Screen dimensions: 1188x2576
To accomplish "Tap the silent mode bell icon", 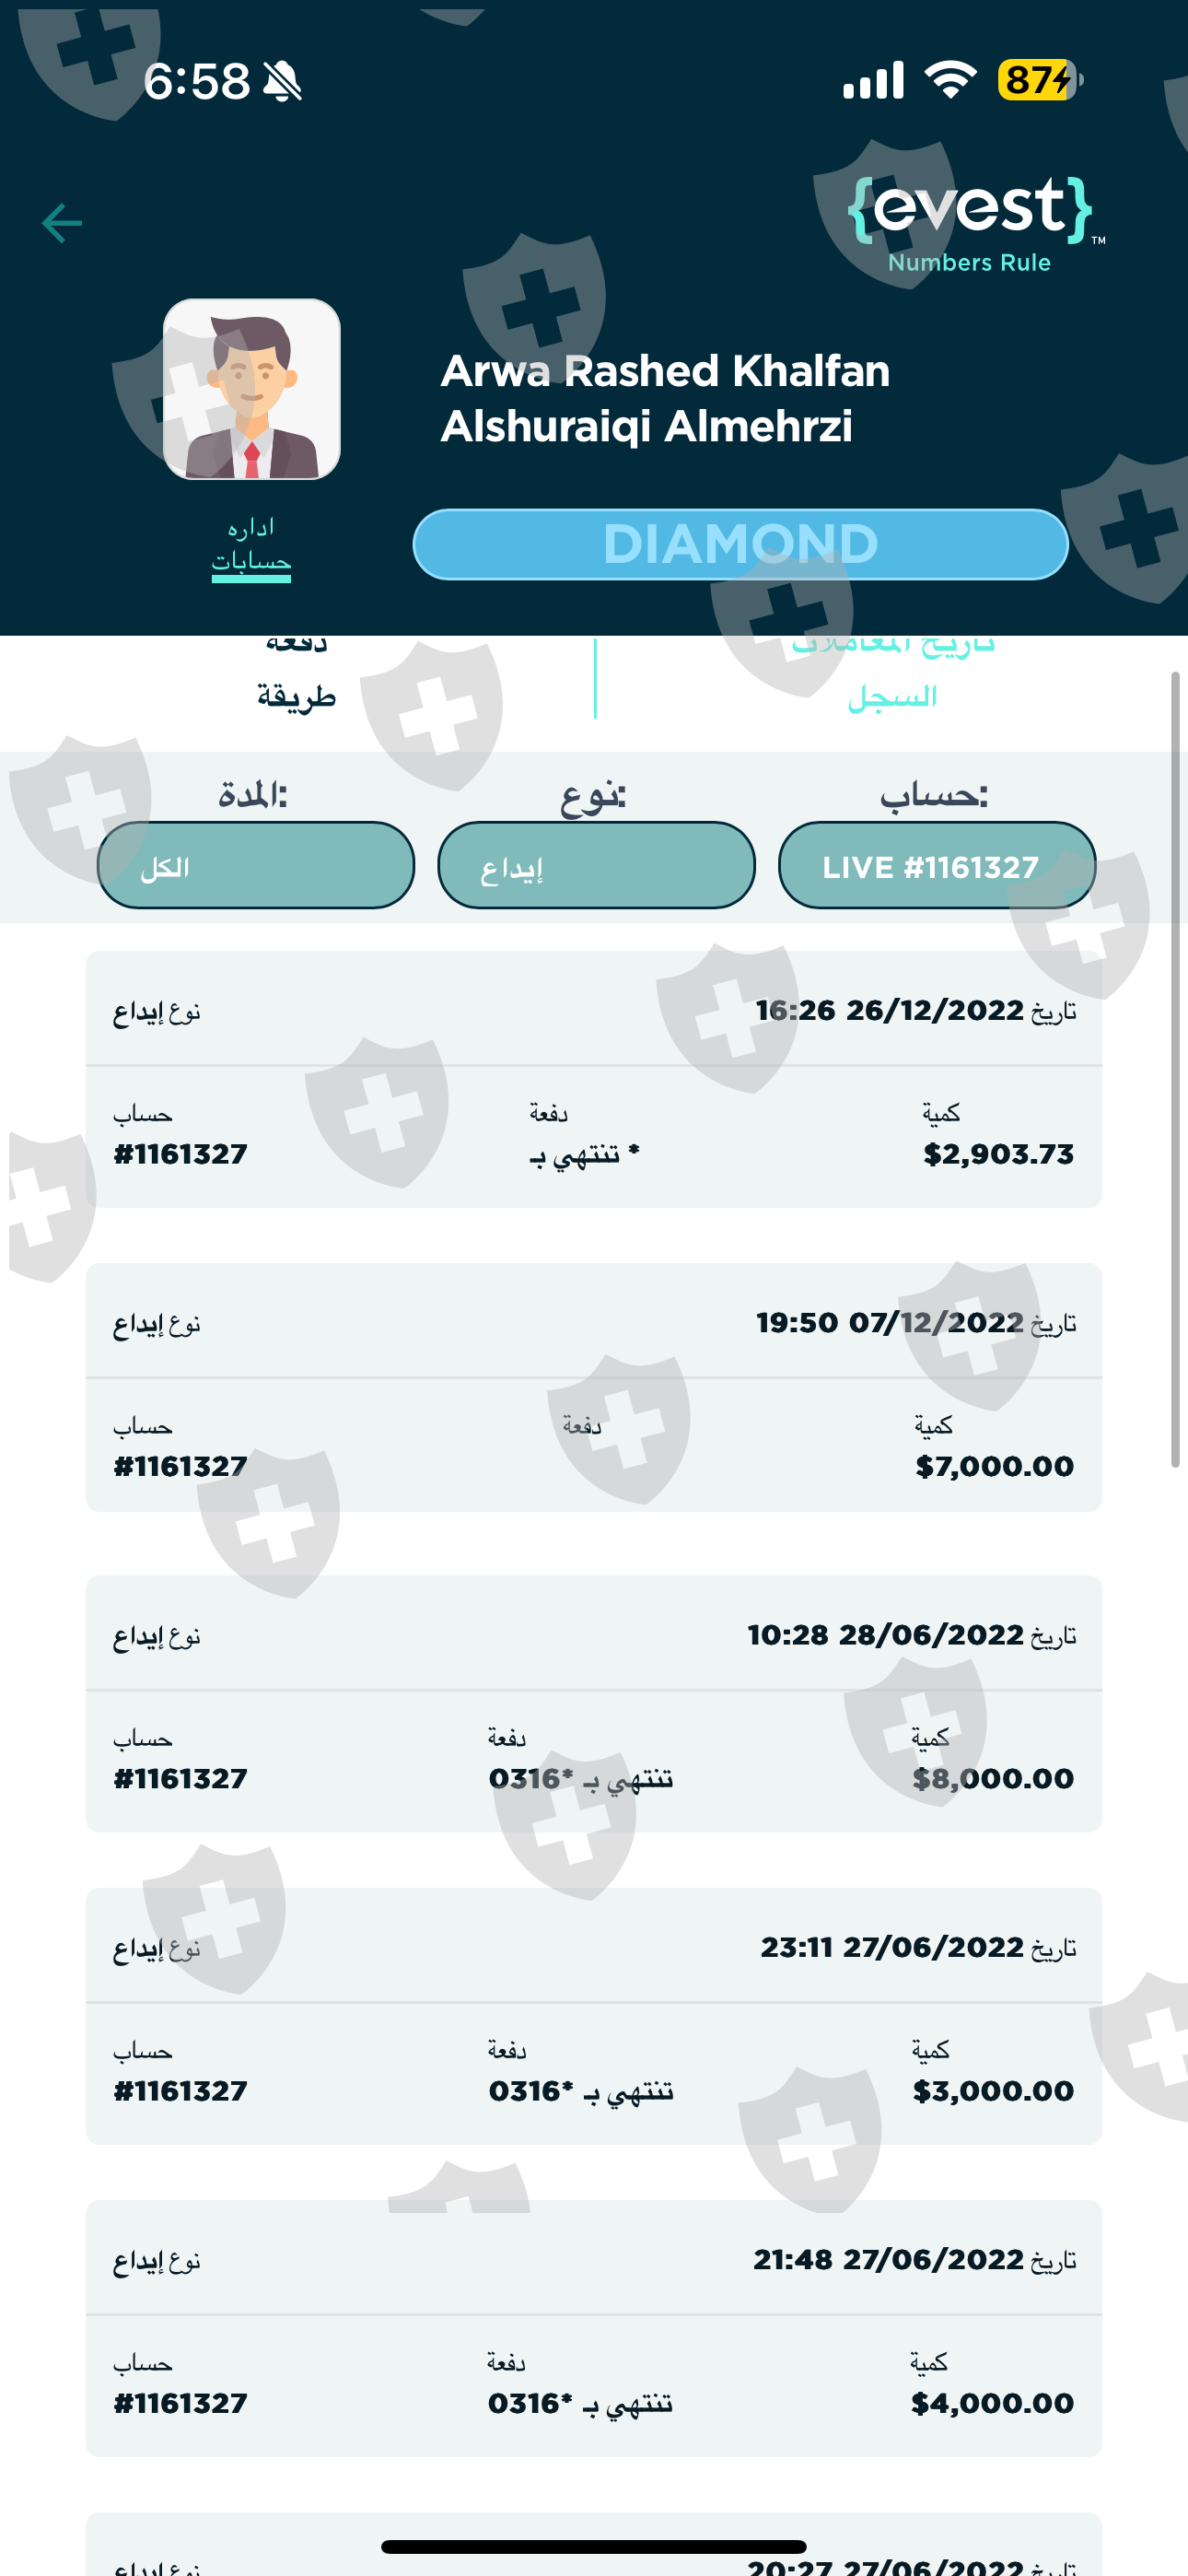I will point(283,81).
